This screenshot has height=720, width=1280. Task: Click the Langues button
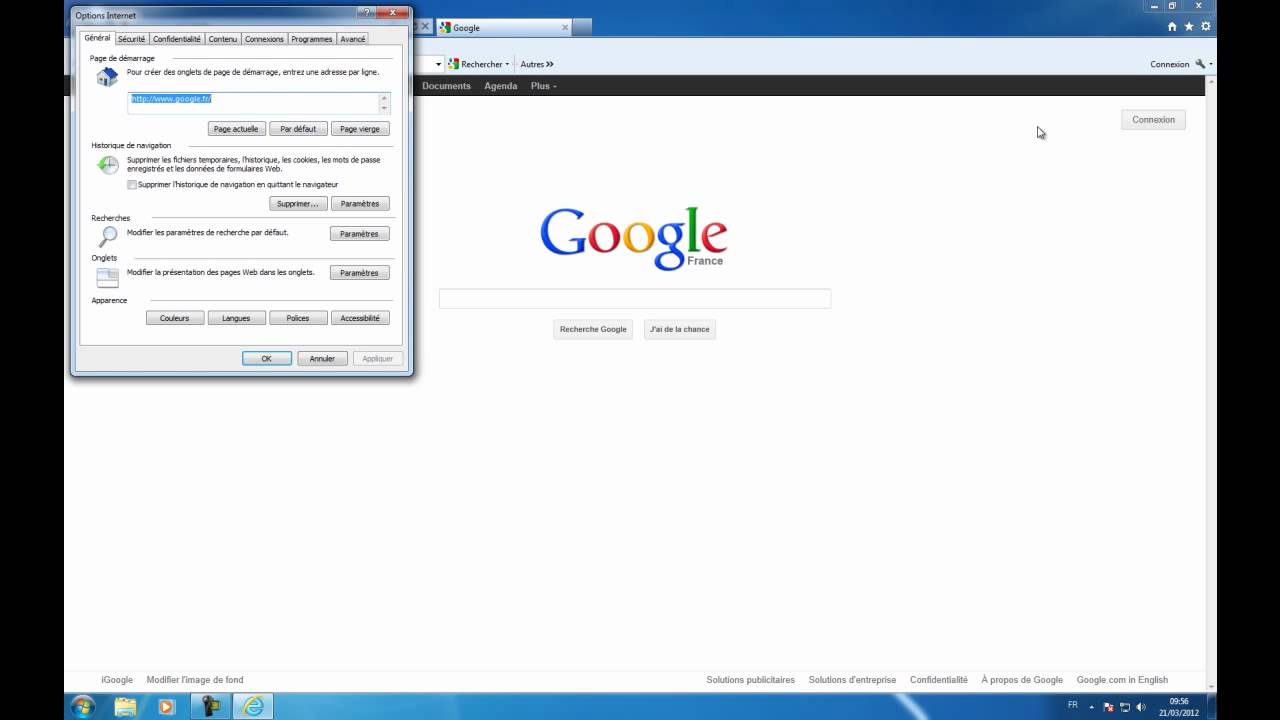coord(236,318)
